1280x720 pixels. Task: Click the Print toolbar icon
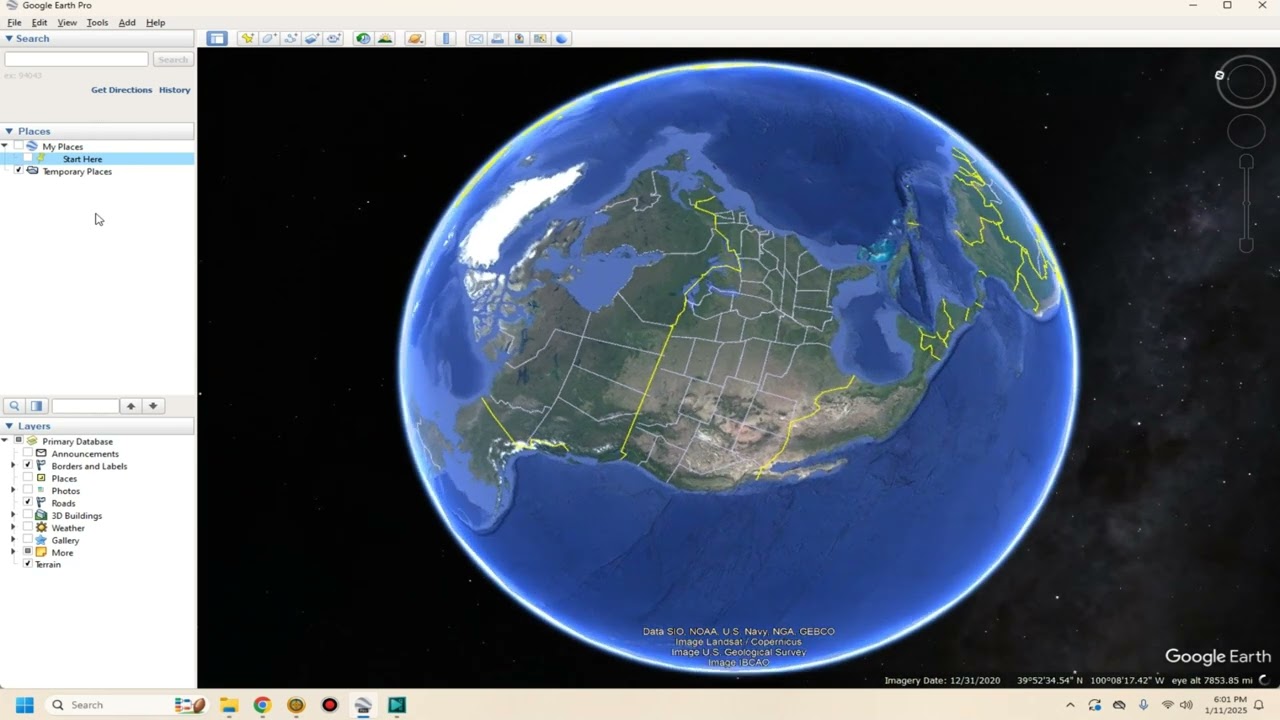[497, 38]
